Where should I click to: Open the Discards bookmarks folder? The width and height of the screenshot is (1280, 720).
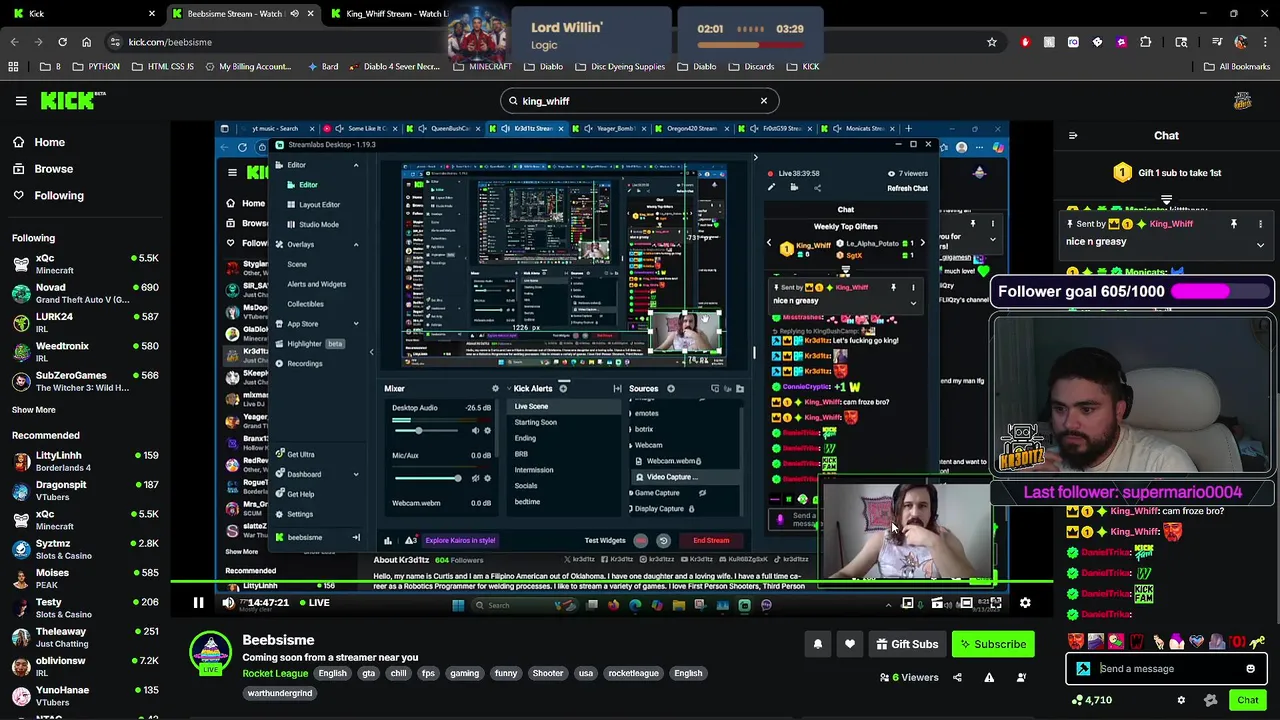(751, 67)
